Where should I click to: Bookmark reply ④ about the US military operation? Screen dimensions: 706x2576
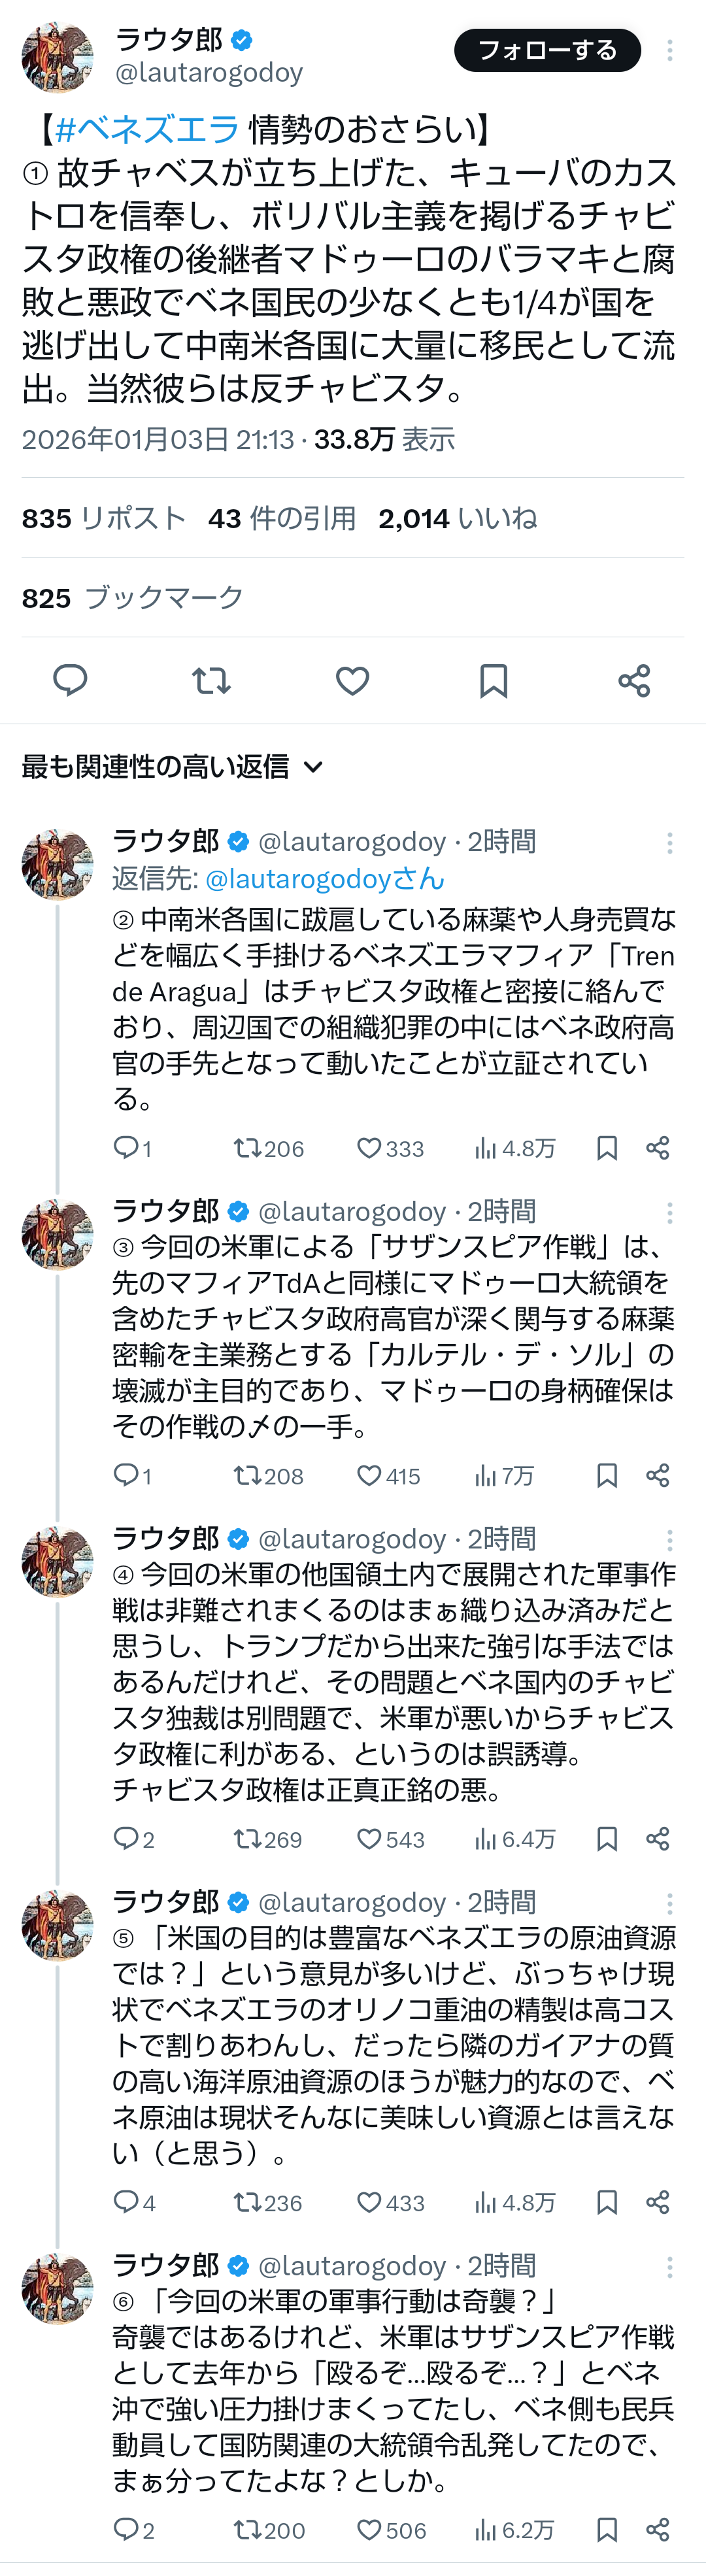coord(606,1839)
